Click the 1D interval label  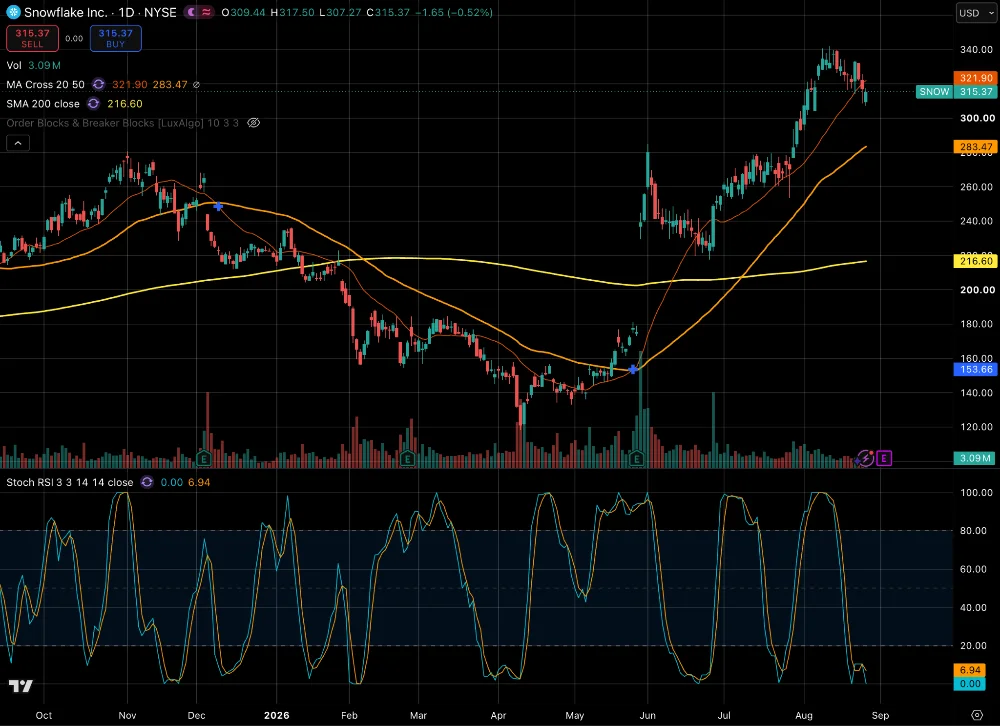126,12
